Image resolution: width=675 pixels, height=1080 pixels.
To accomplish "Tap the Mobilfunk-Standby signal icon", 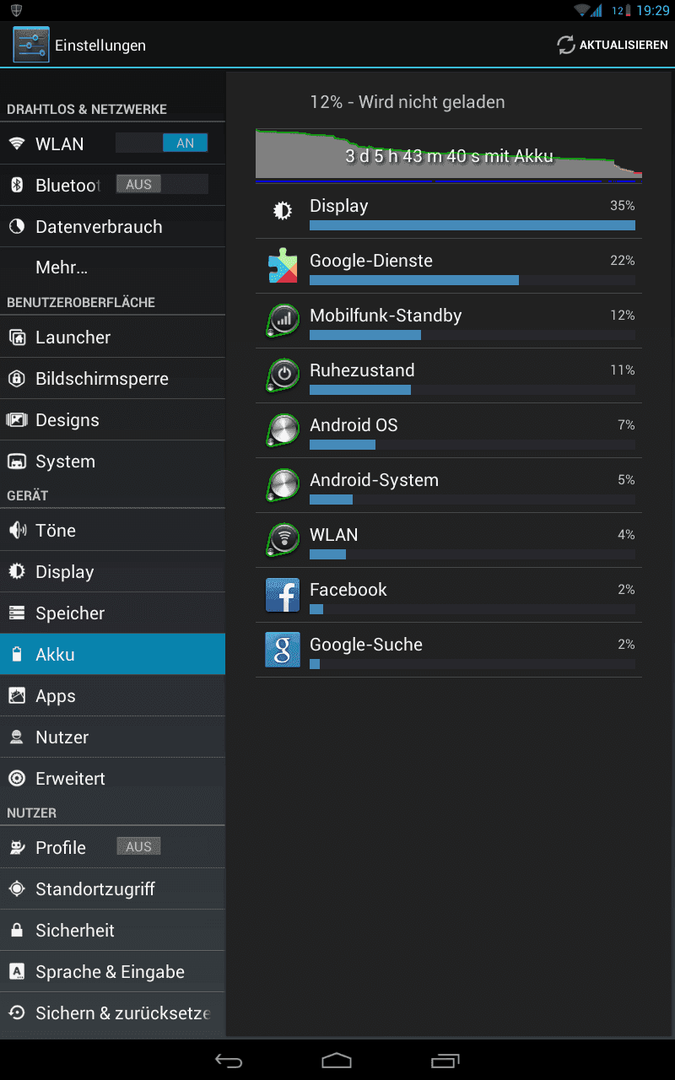I will [282, 320].
